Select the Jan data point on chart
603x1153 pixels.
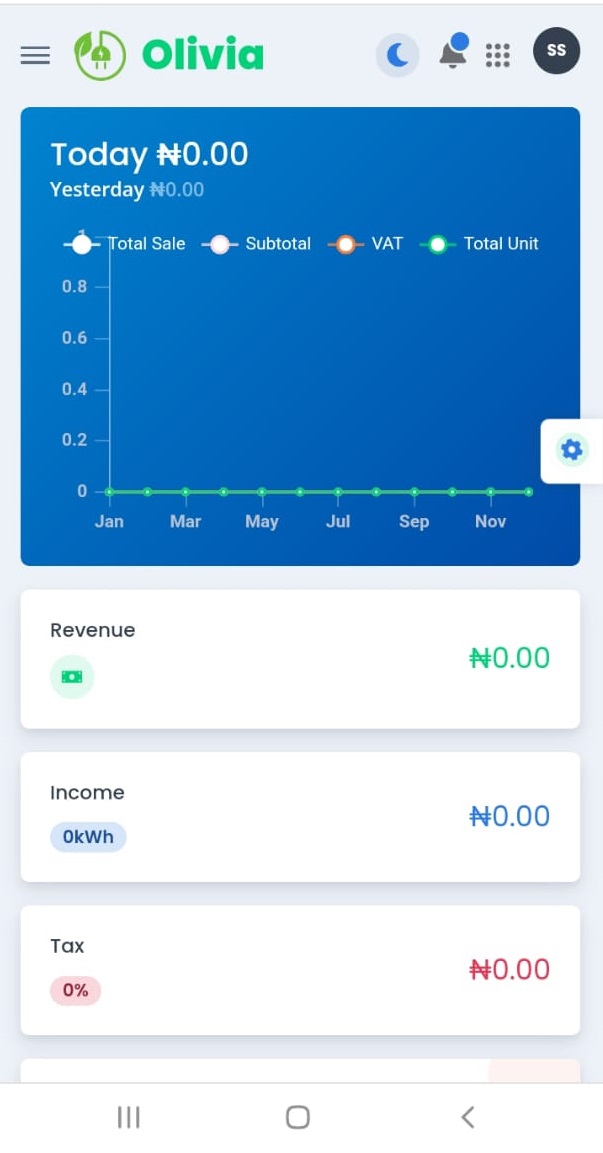(x=110, y=491)
